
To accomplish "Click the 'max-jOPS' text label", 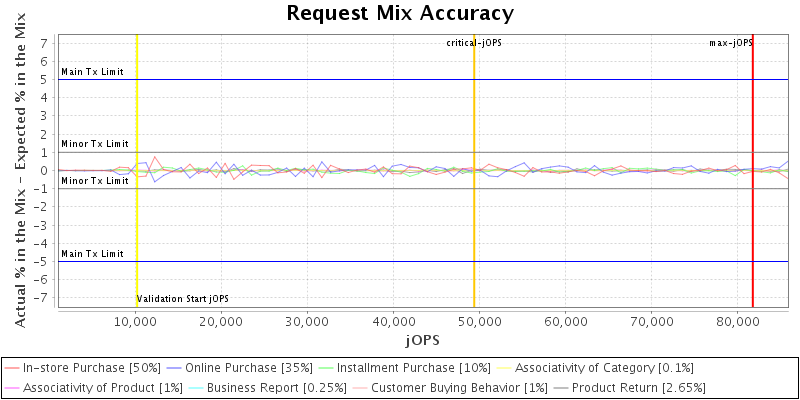I will [x=730, y=43].
